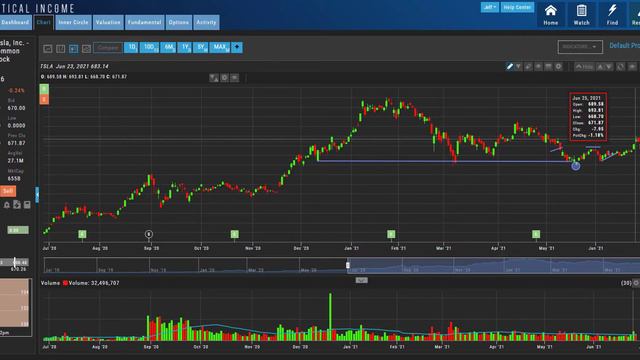Select the fourth chart style icon beside Compare
This screenshot has width=640, height=360.
(86, 49)
